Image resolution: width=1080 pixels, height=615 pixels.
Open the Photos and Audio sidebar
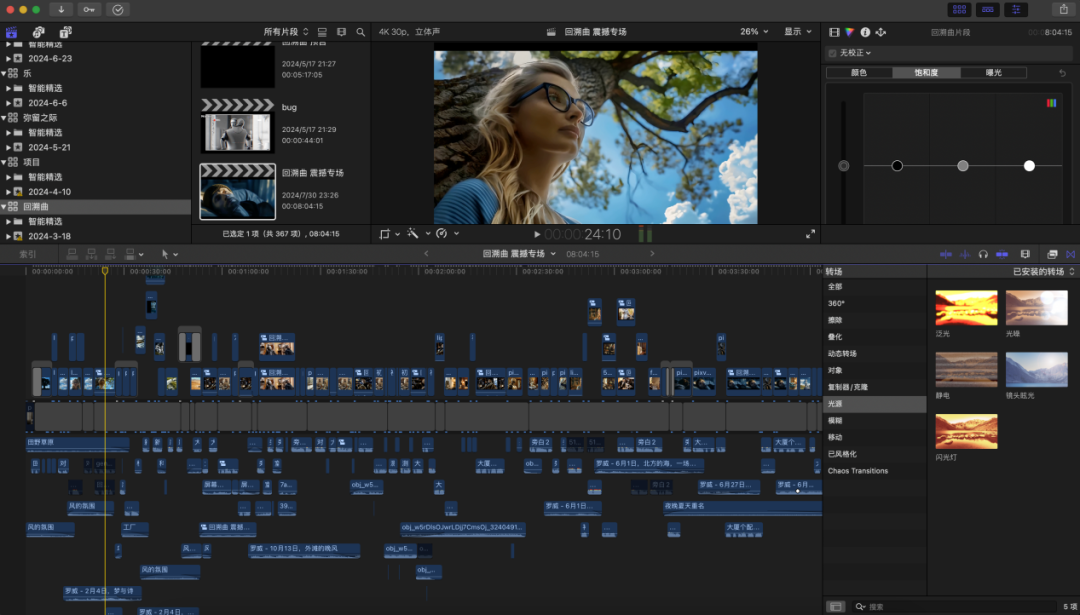(x=39, y=32)
